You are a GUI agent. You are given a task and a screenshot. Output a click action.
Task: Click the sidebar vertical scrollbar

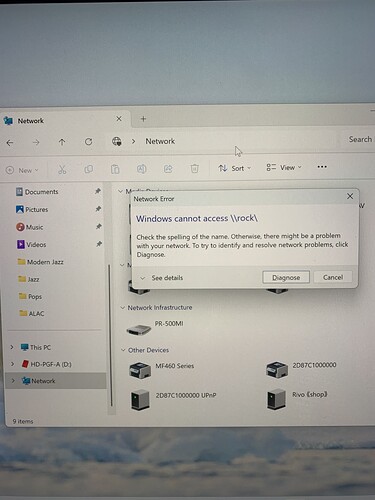click(110, 335)
